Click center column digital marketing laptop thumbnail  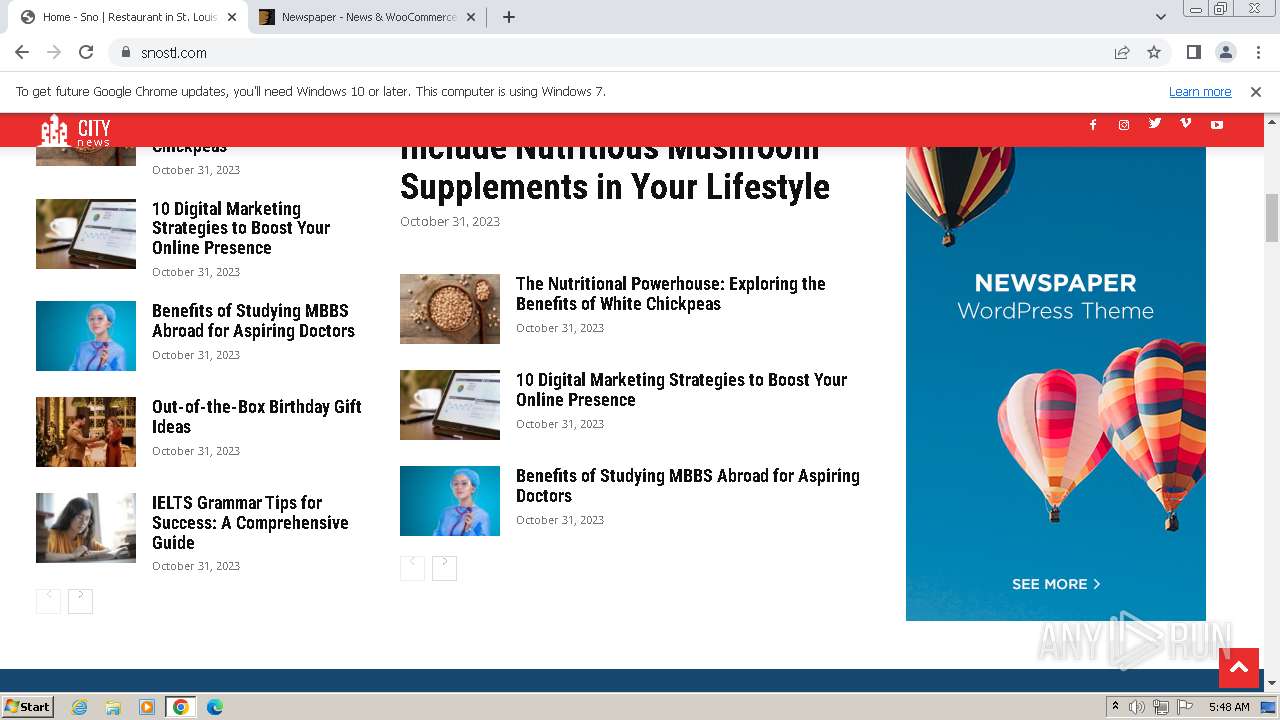click(450, 405)
